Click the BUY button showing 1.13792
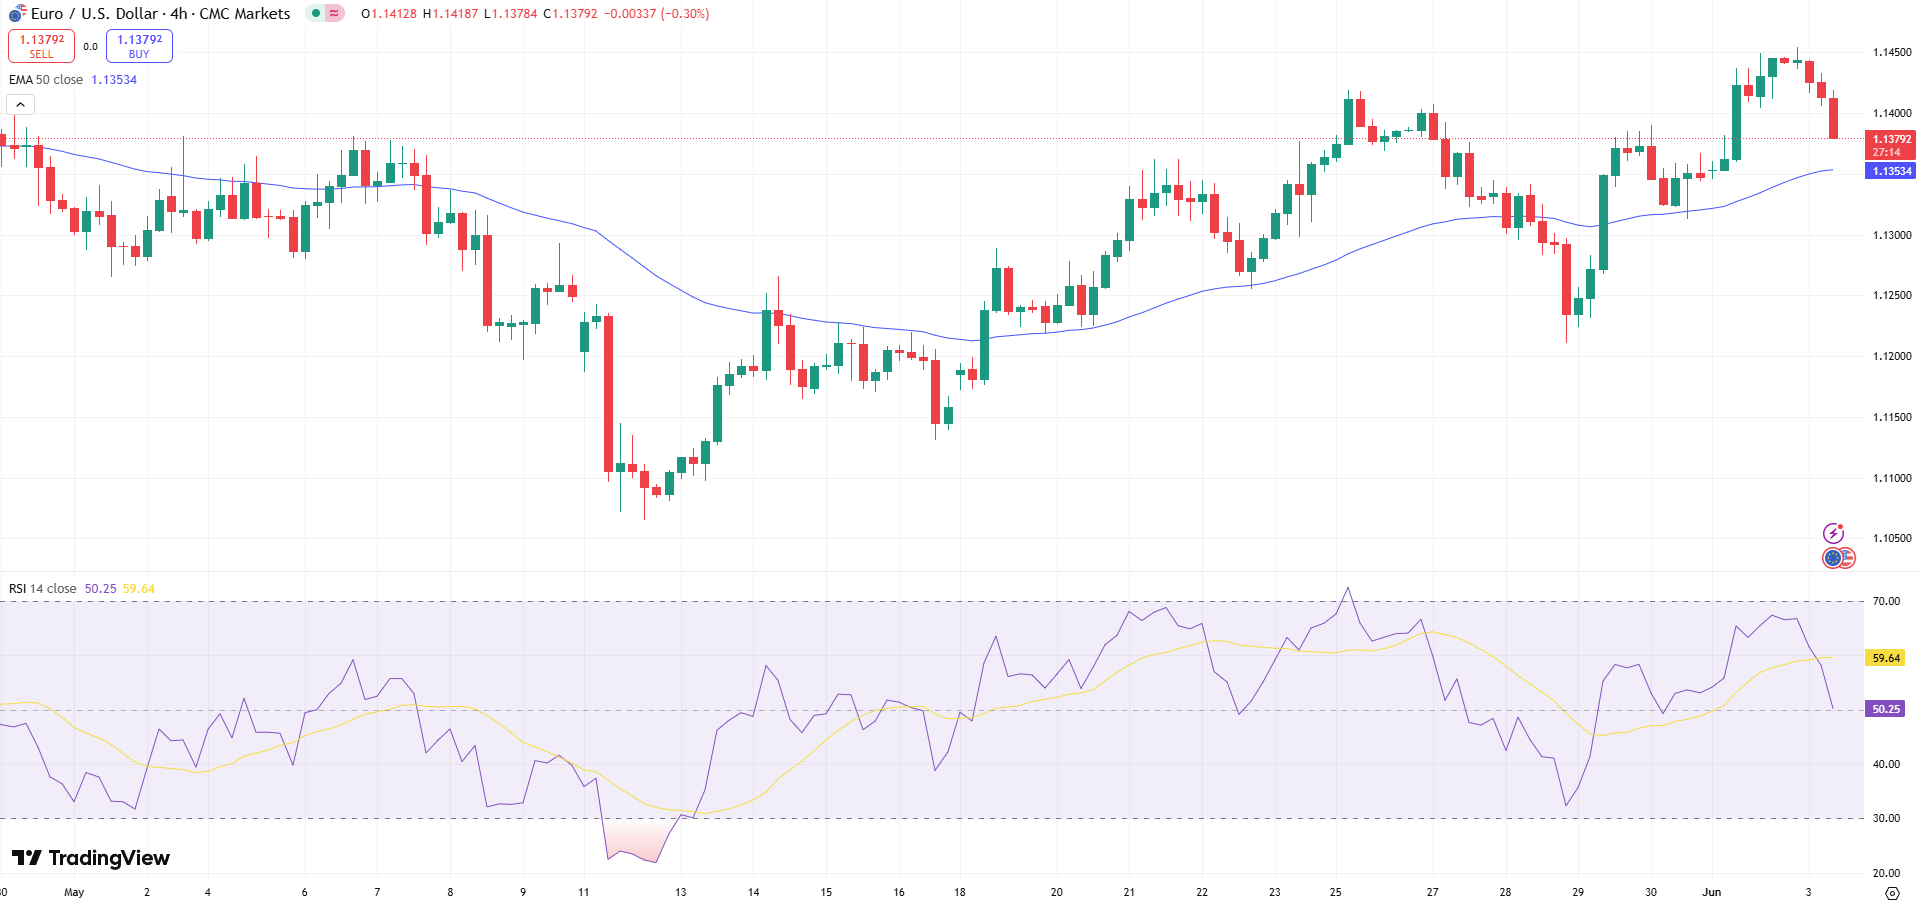1919x906 pixels. [139, 45]
